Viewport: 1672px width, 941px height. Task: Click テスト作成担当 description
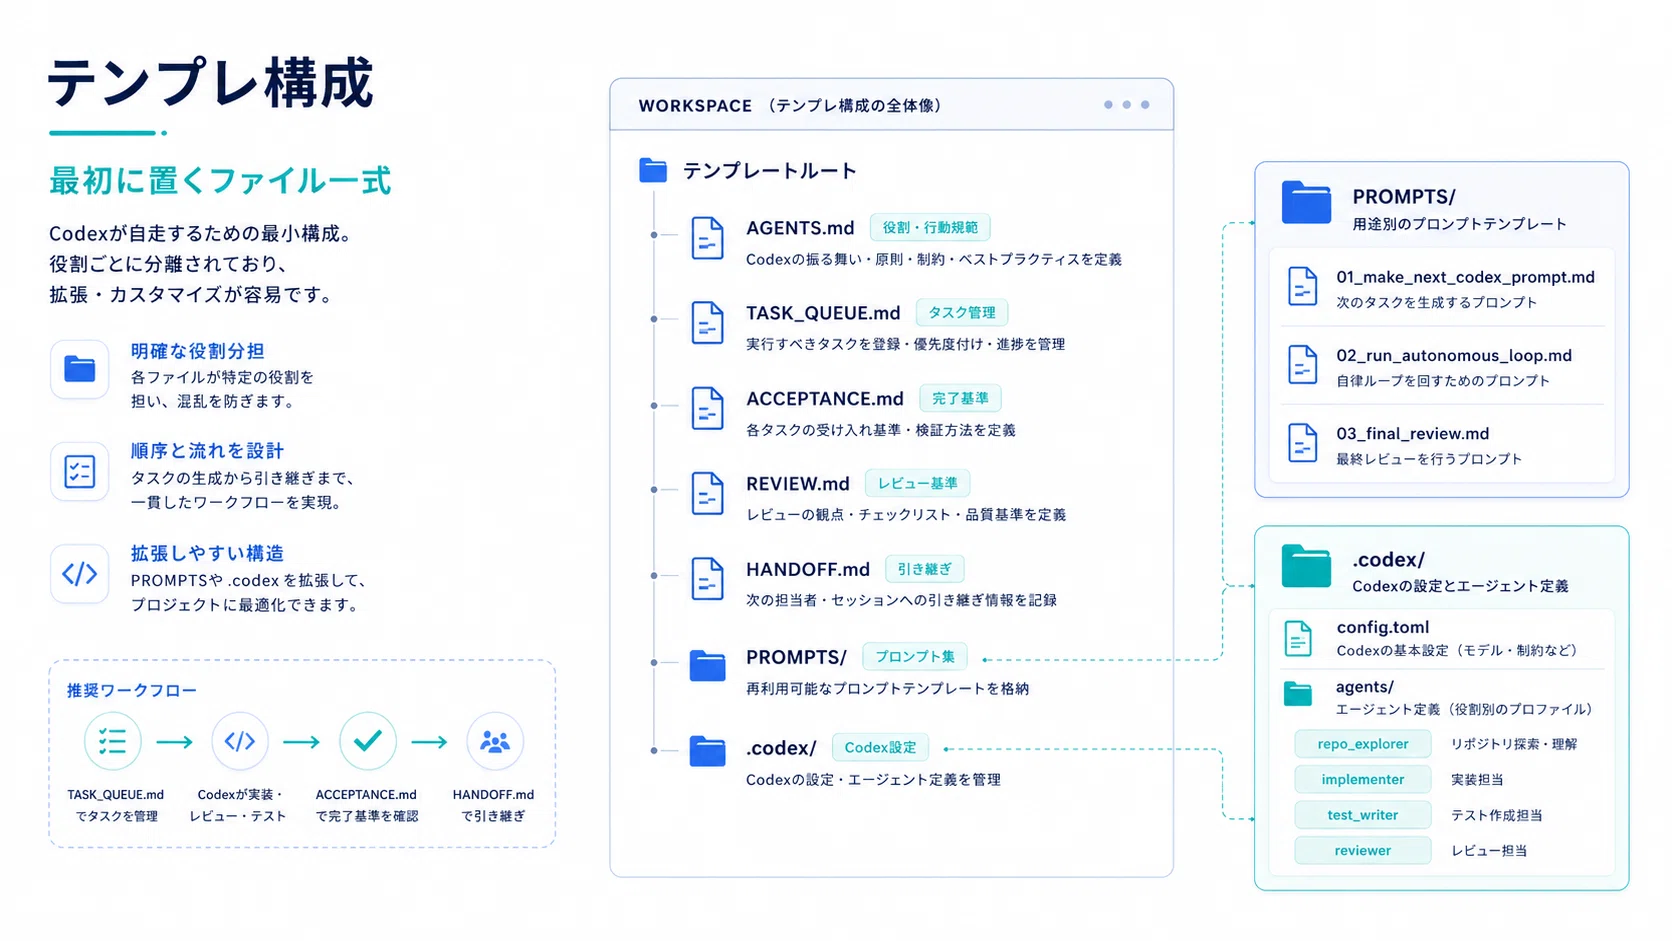1496,815
